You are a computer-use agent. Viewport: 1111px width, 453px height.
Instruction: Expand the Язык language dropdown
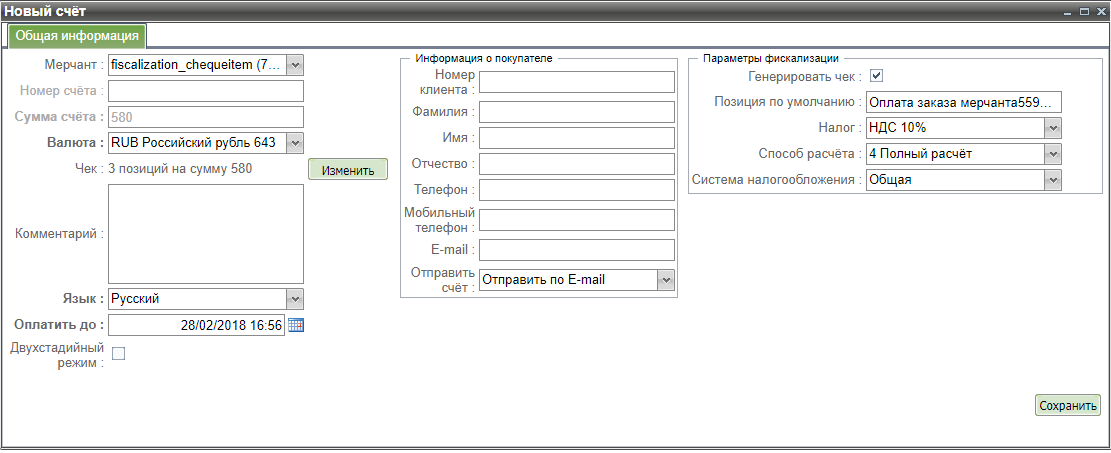(x=294, y=299)
